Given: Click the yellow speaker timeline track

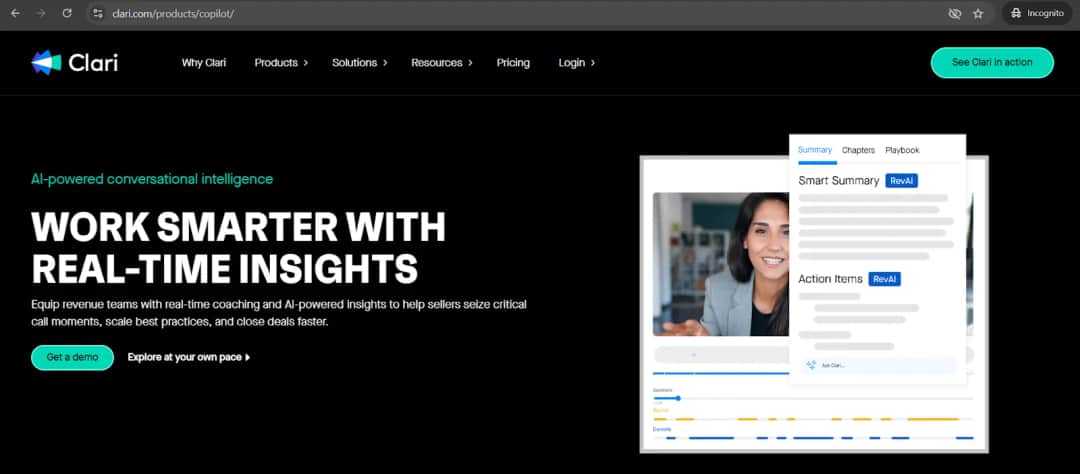Looking at the screenshot, I should [813, 419].
